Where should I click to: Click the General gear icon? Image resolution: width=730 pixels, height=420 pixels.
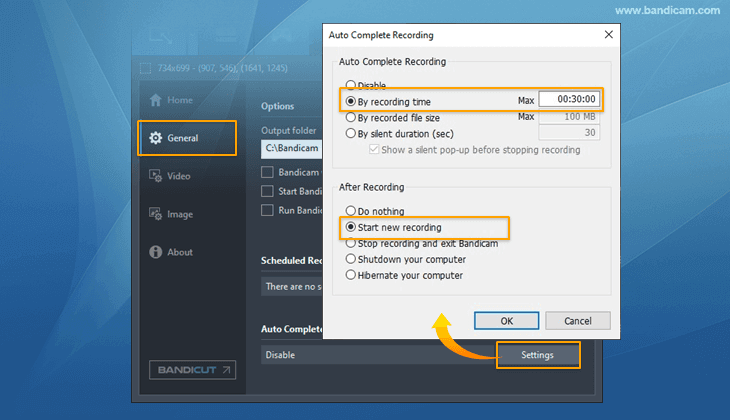(x=155, y=138)
